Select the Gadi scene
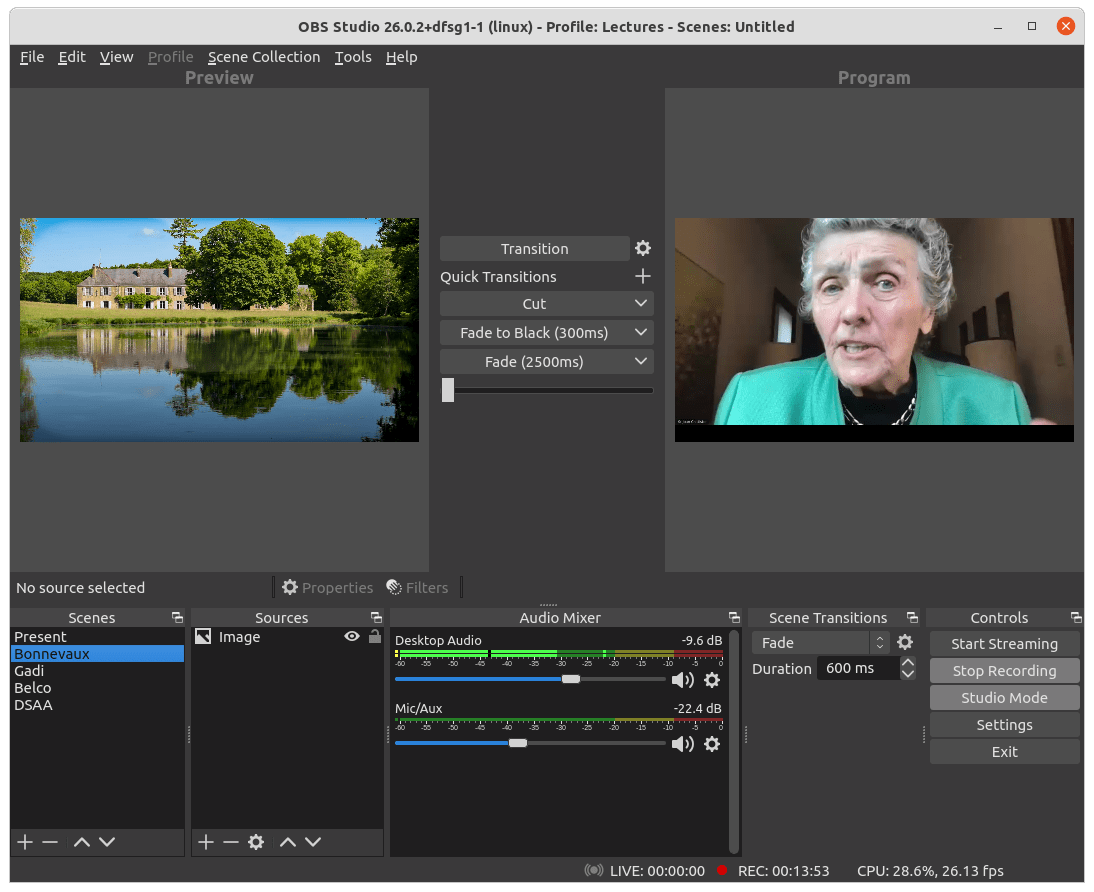 coord(97,671)
